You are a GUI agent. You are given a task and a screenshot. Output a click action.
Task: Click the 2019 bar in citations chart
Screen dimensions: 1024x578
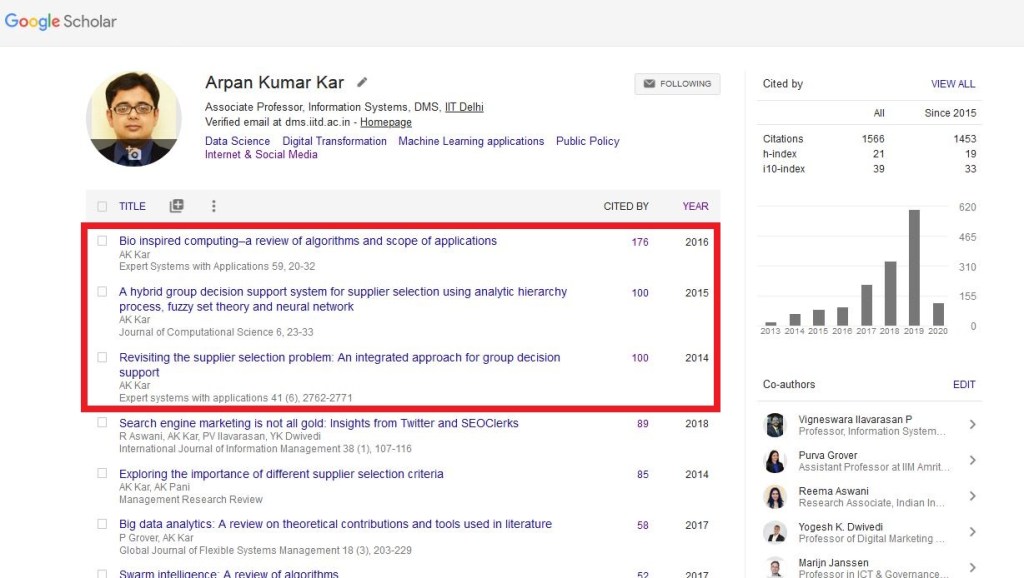tap(914, 267)
